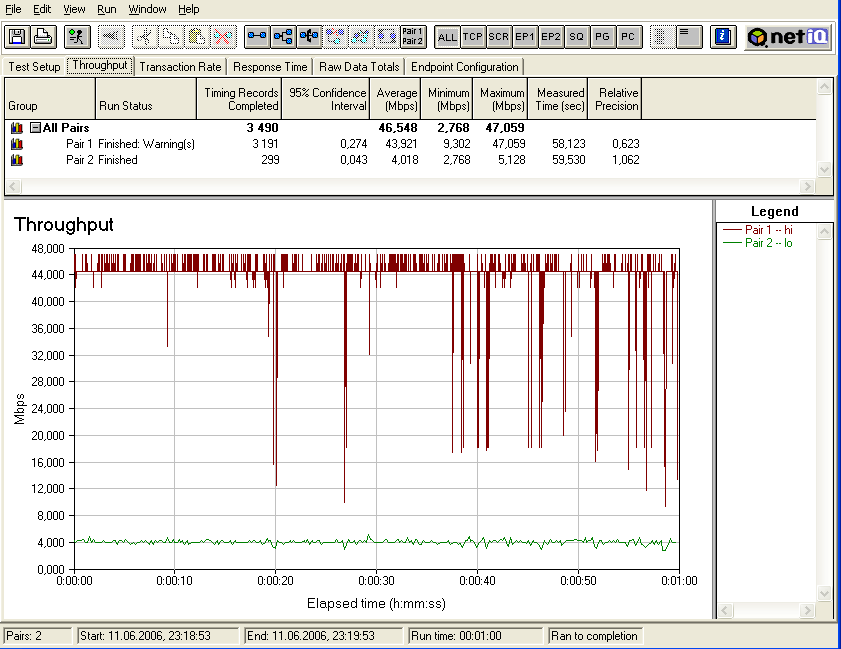Click the NetIQ logo button
The height and width of the screenshot is (649, 841).
coord(785,37)
